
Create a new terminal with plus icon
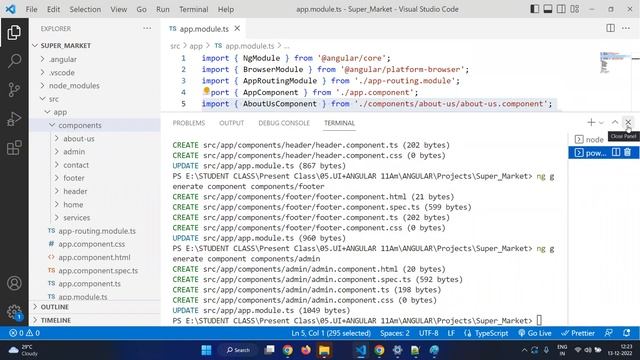[x=591, y=122]
